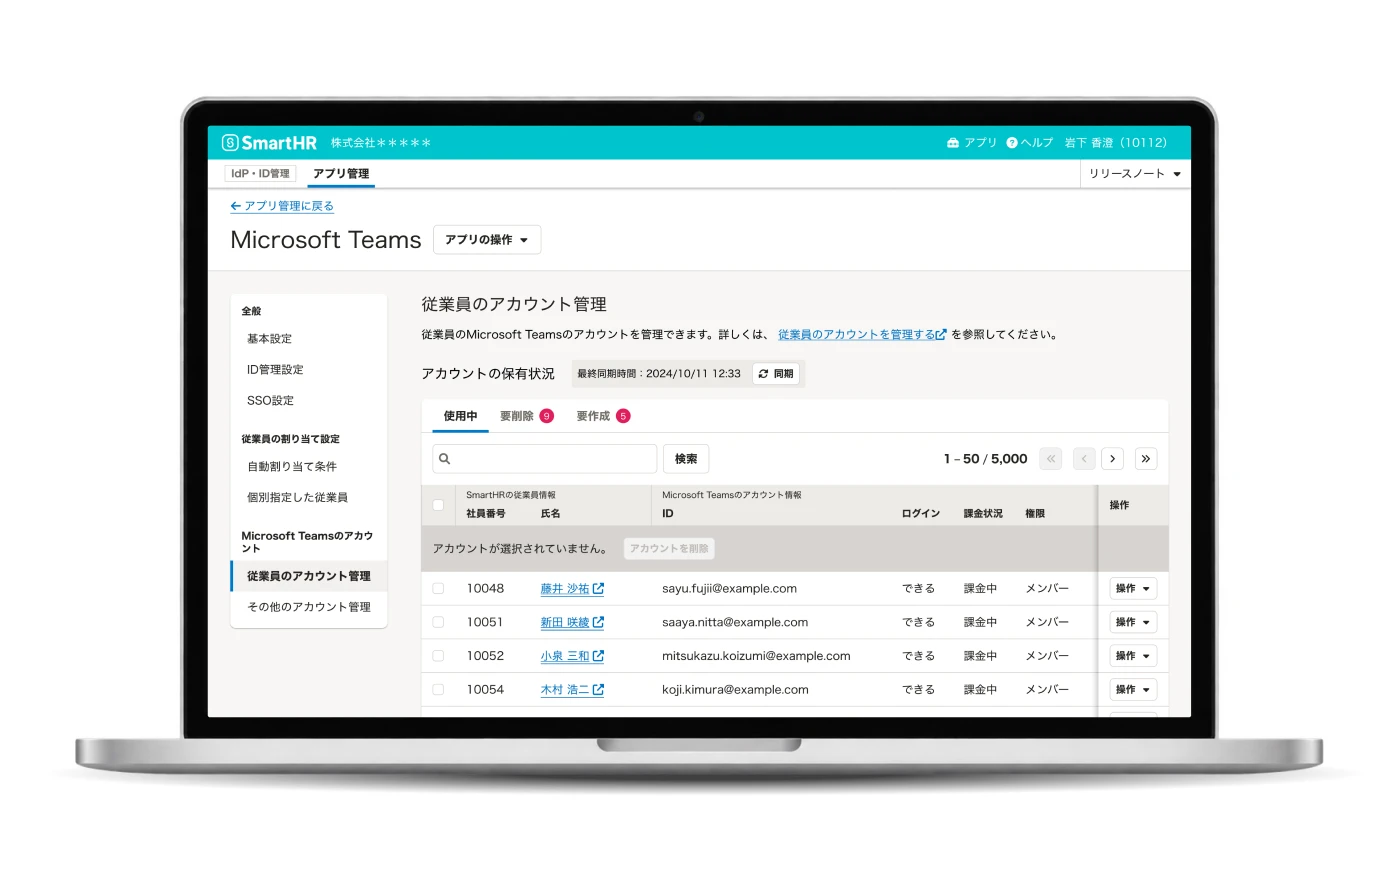Open external link icon for 新田 咲綾

(598, 622)
